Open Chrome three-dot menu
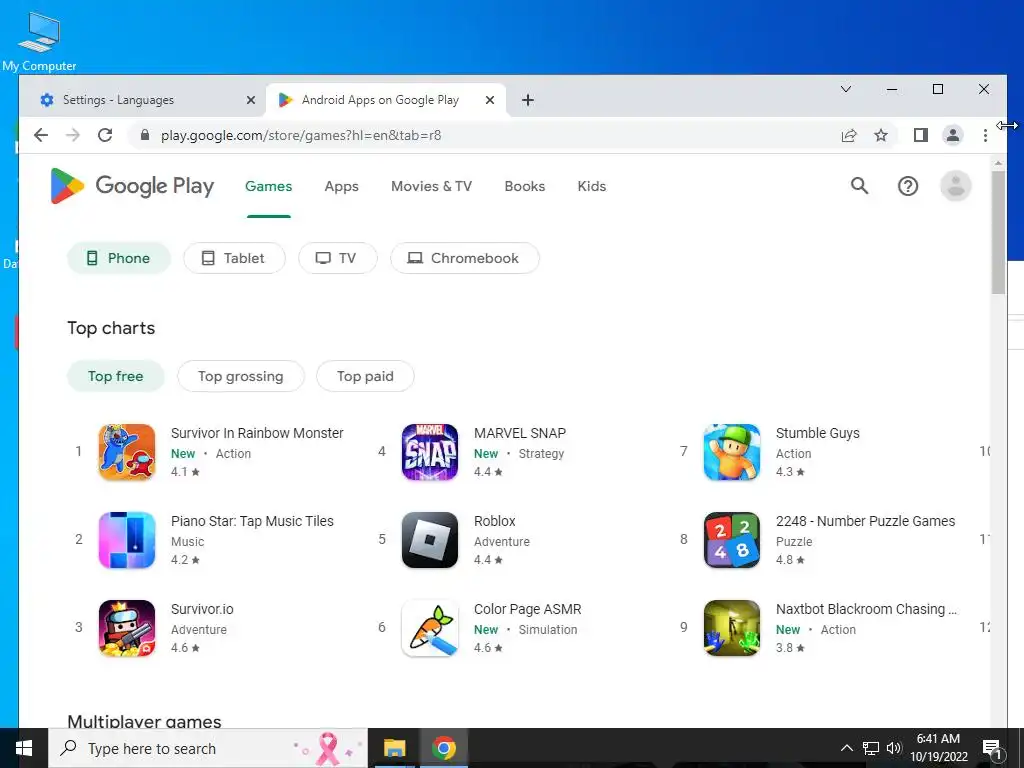 [985, 135]
